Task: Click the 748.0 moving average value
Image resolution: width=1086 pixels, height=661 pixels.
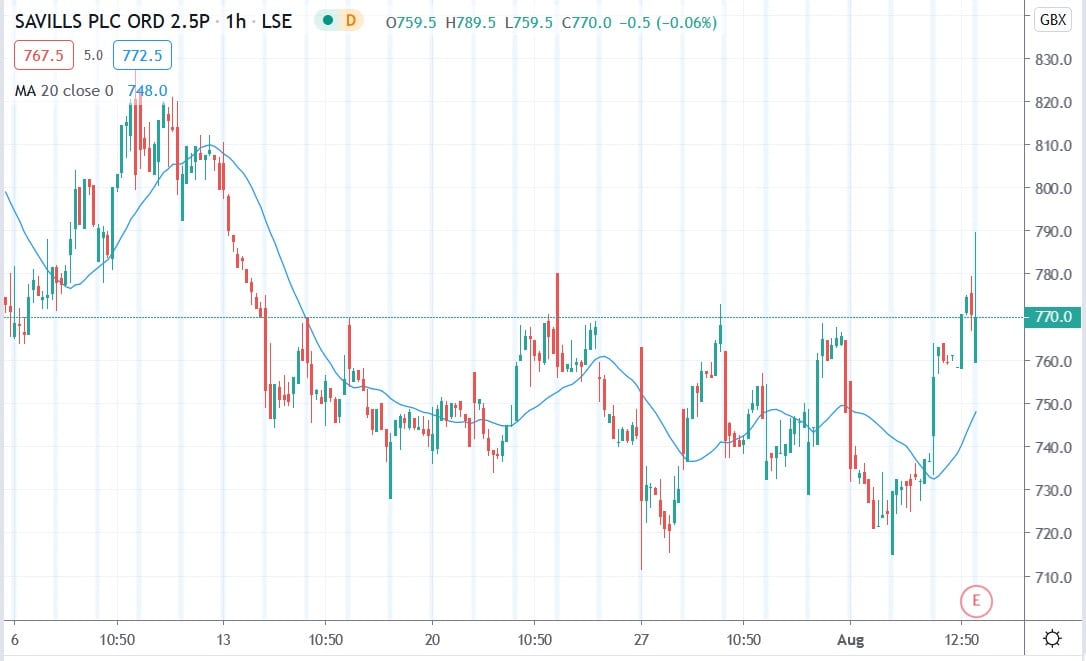Action: click(x=148, y=90)
